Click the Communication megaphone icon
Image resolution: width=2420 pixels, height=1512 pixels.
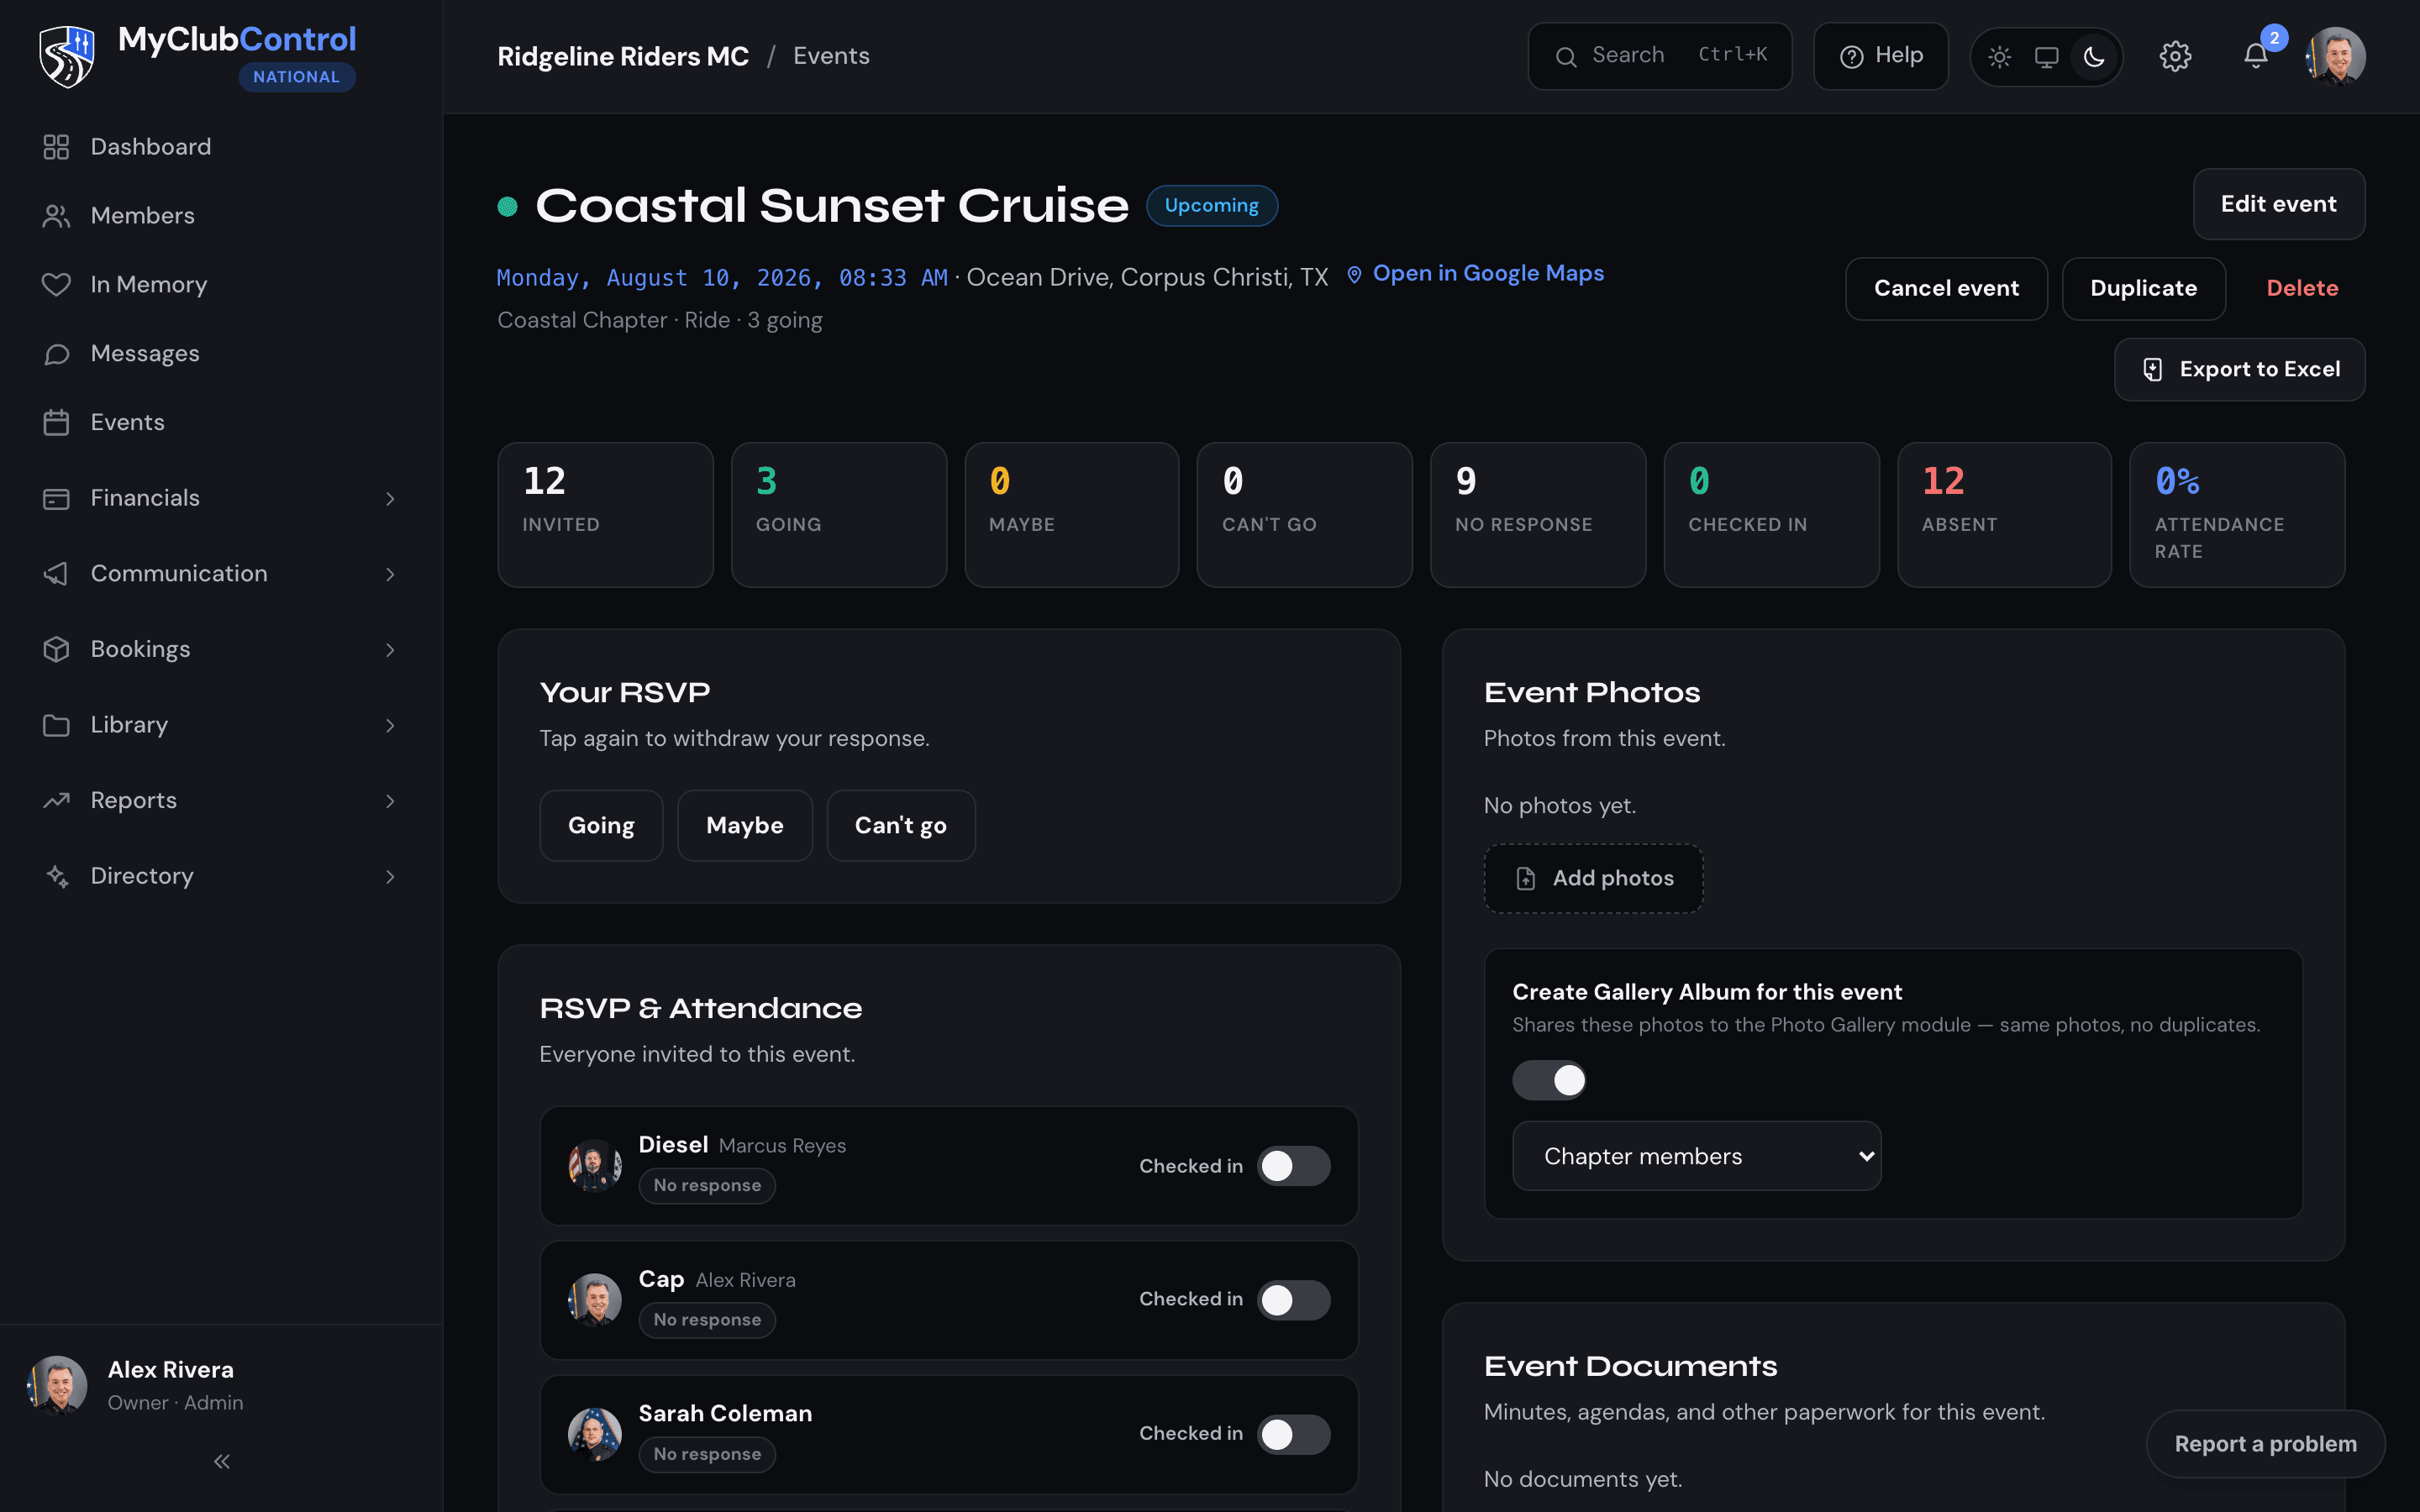pyautogui.click(x=56, y=574)
